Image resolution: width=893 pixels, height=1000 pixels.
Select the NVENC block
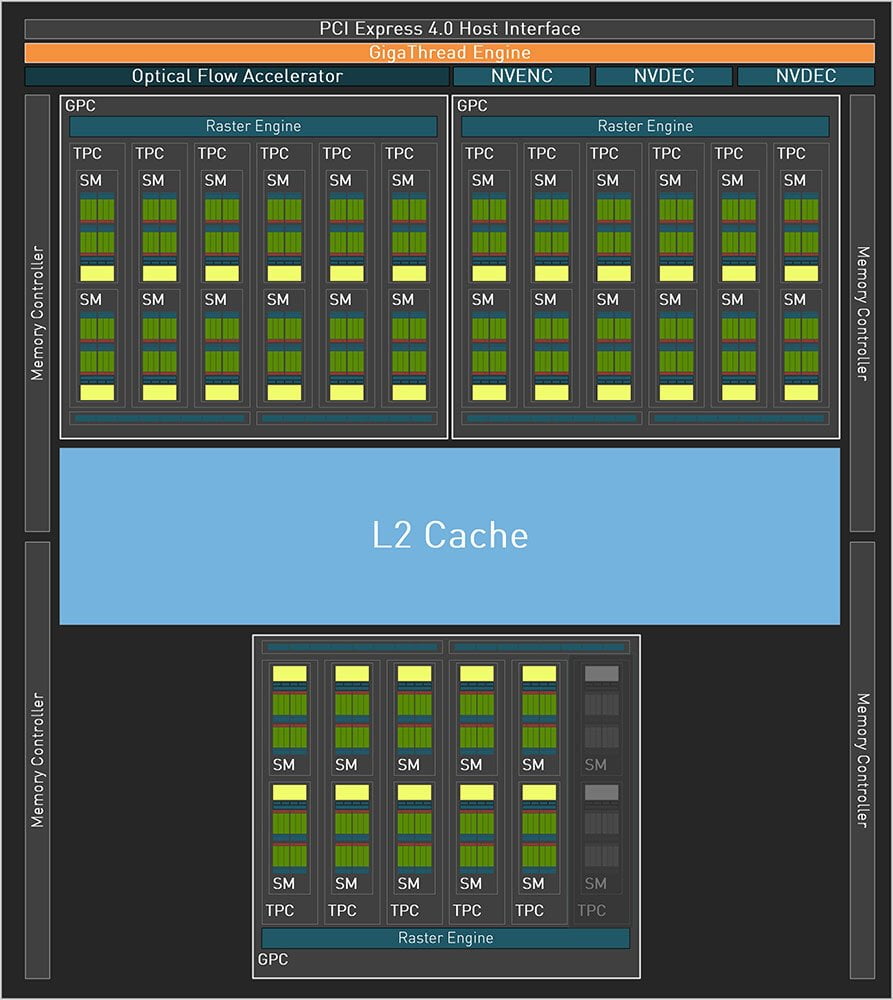[522, 76]
